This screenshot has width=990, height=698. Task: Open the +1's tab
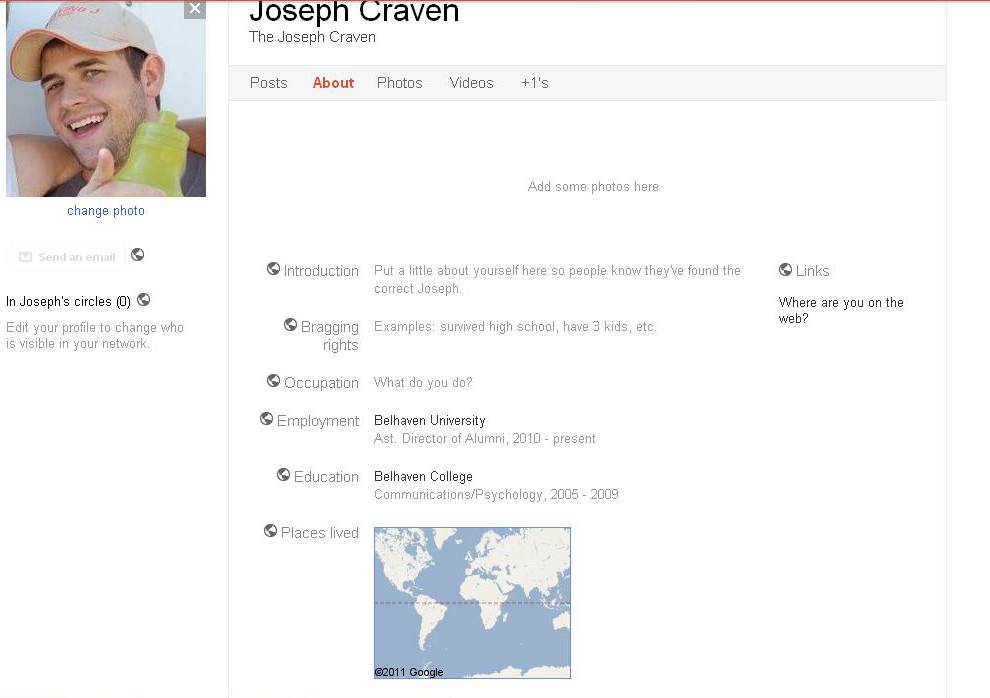coord(534,83)
